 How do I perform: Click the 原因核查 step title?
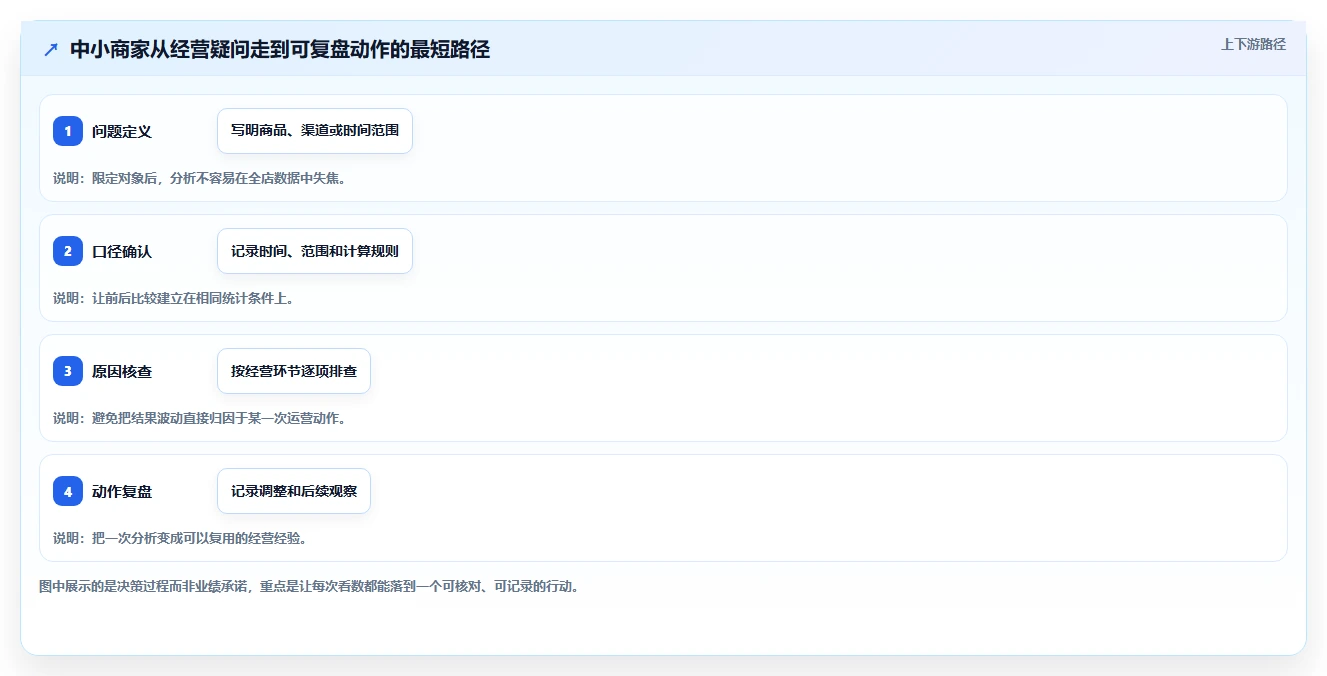[122, 371]
